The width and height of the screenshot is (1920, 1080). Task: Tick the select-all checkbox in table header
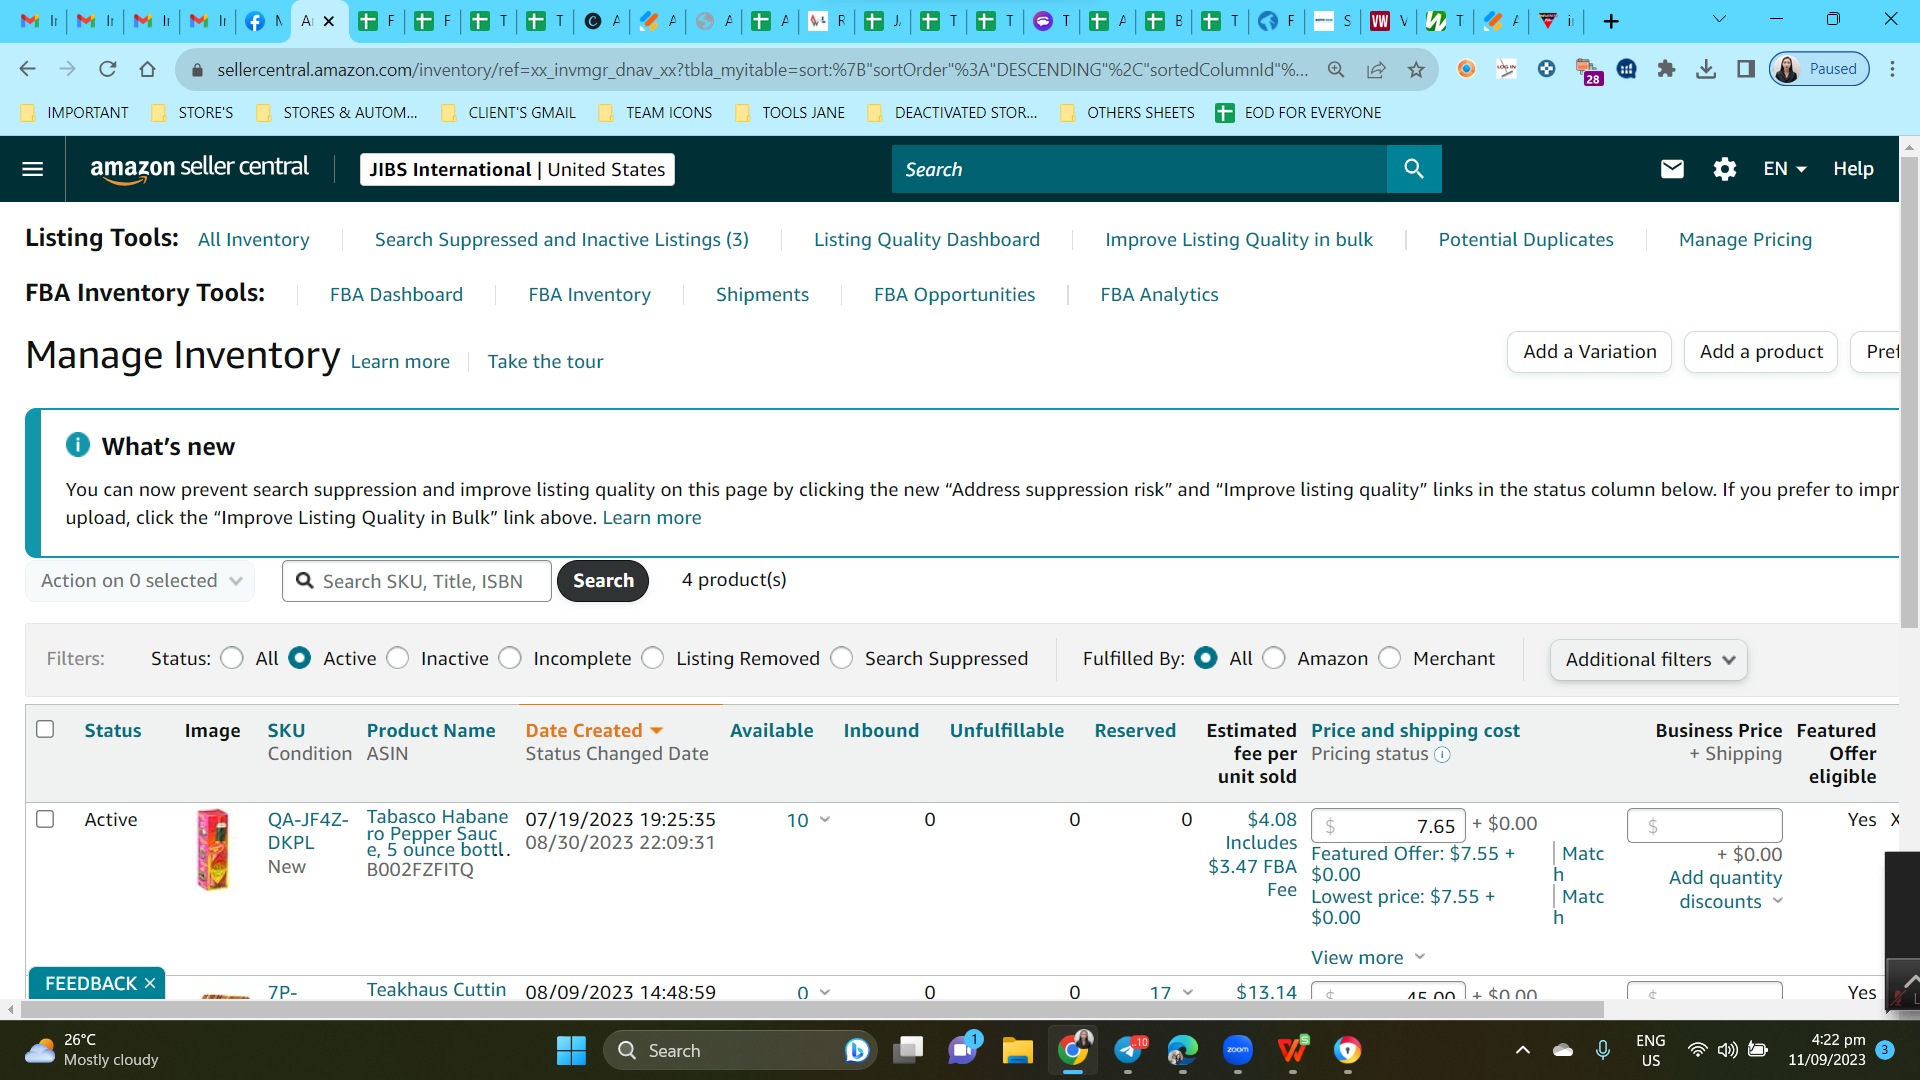pyautogui.click(x=45, y=729)
